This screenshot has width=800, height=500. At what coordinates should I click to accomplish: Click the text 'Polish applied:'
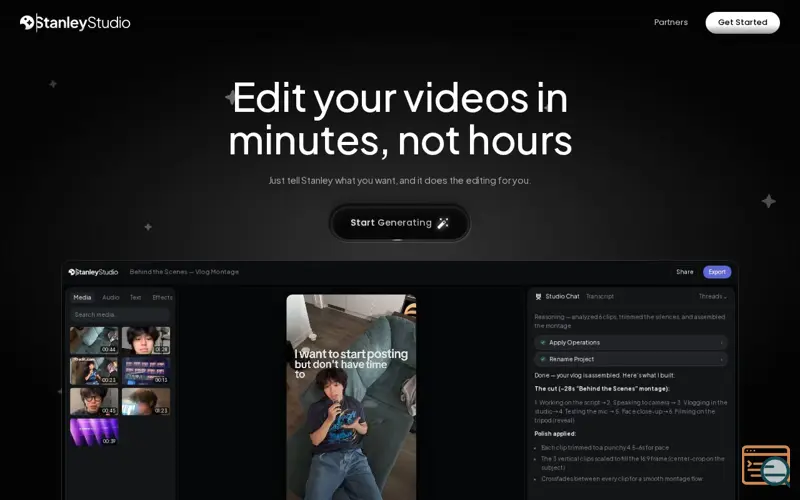pos(555,434)
